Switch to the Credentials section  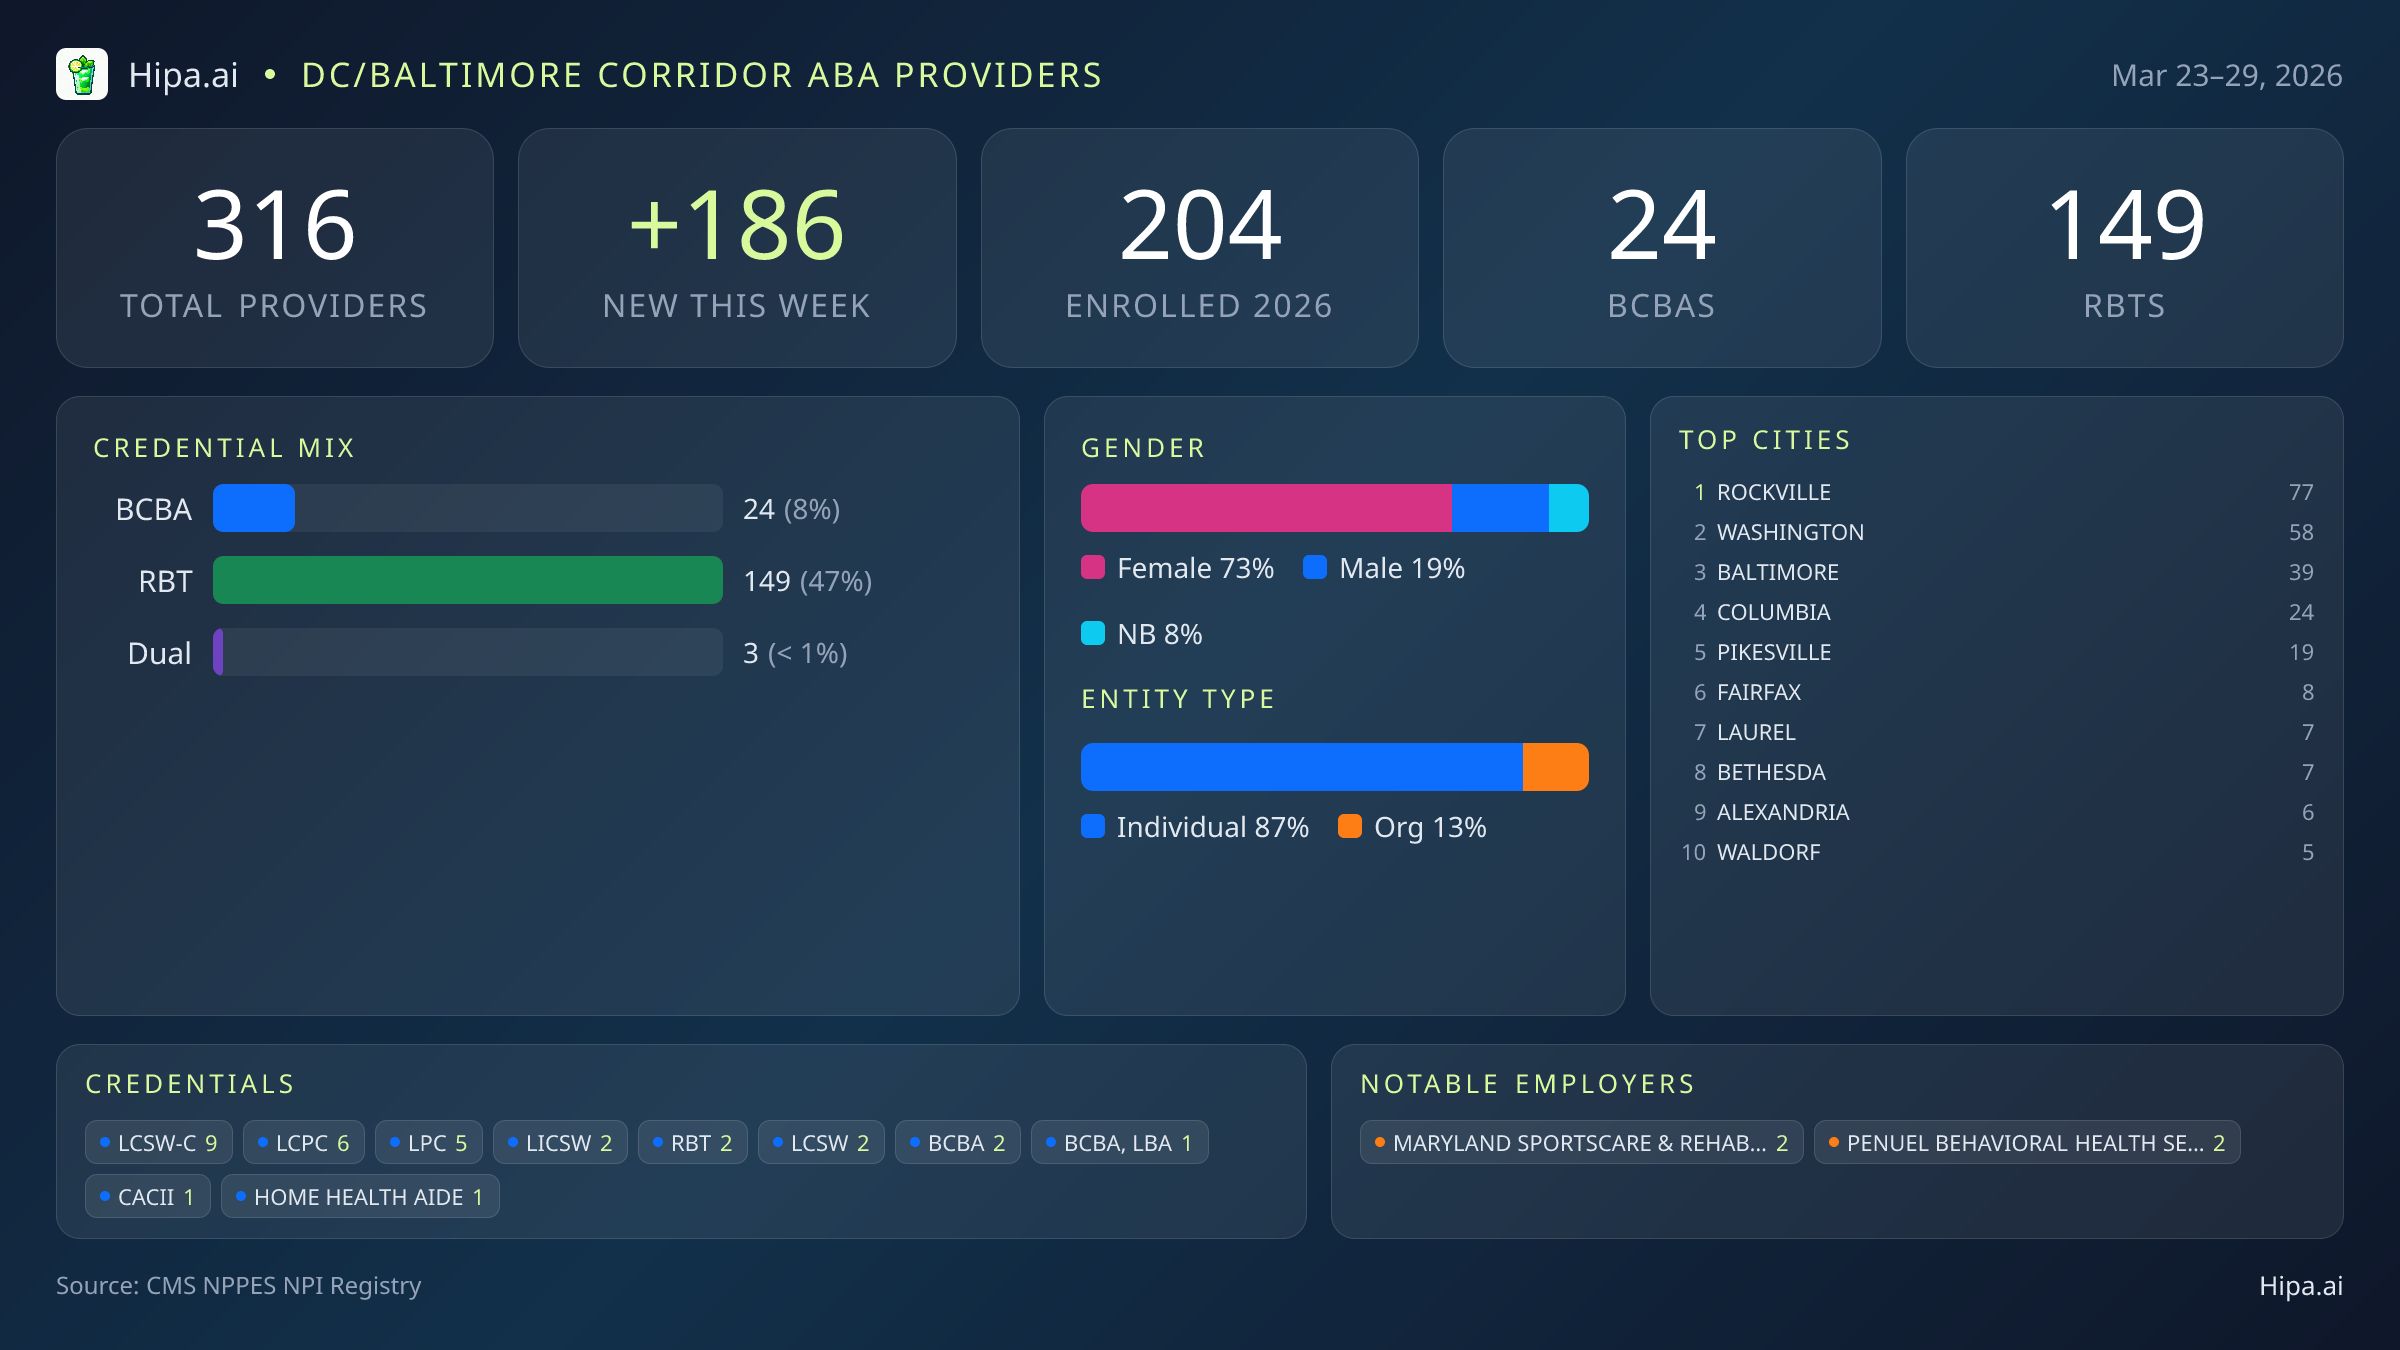pos(190,1083)
